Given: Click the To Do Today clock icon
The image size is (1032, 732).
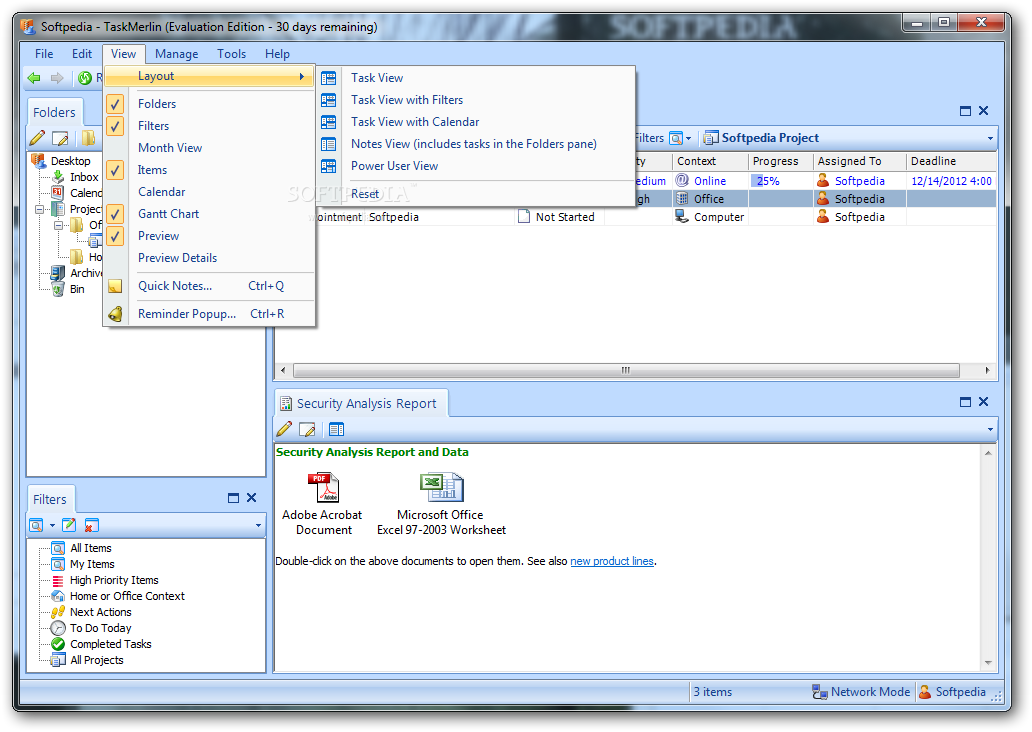Looking at the screenshot, I should [58, 628].
